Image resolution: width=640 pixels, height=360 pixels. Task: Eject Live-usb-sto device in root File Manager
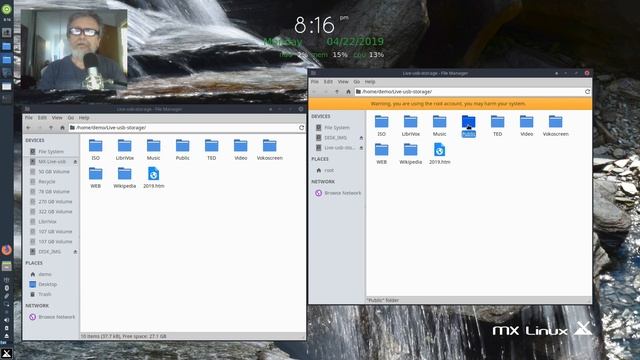coord(361,148)
